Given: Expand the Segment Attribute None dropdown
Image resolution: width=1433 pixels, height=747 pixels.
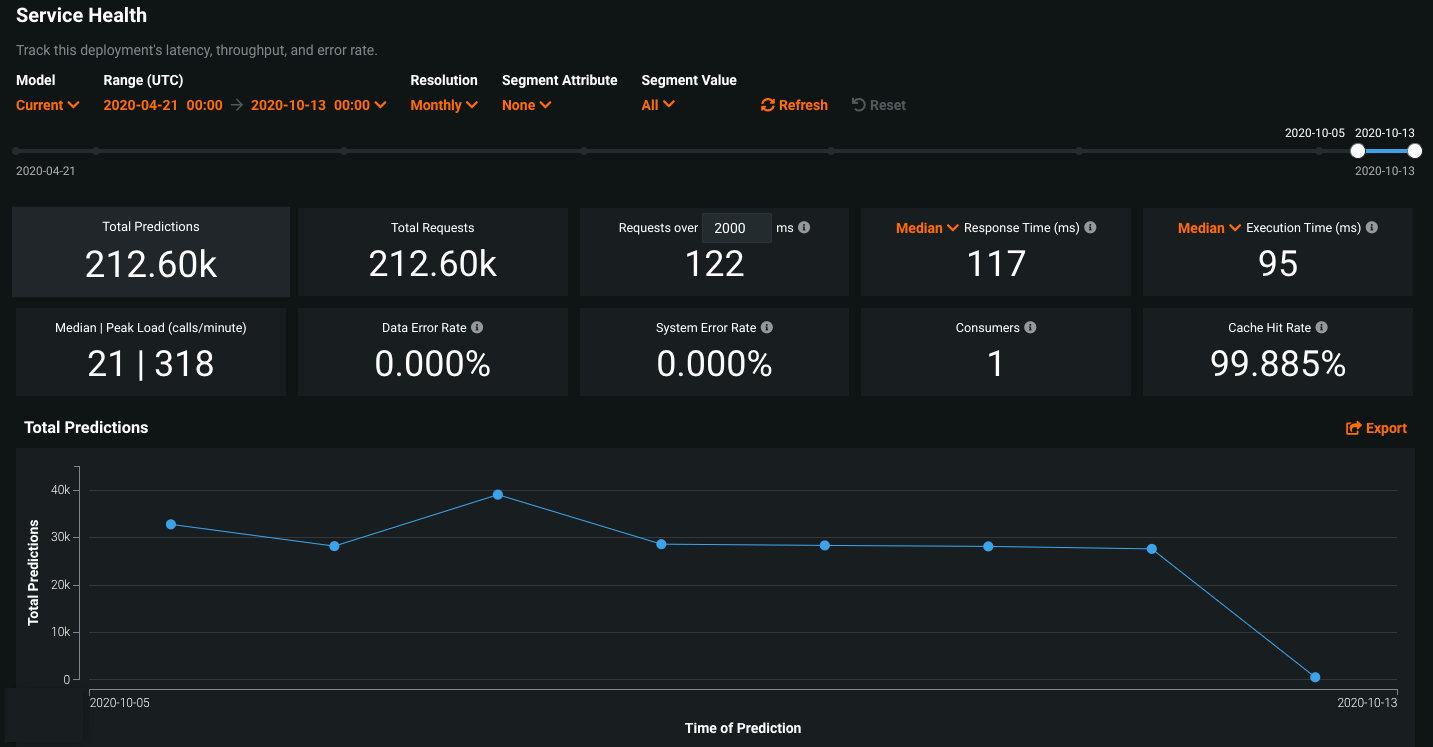Looking at the screenshot, I should (x=526, y=105).
